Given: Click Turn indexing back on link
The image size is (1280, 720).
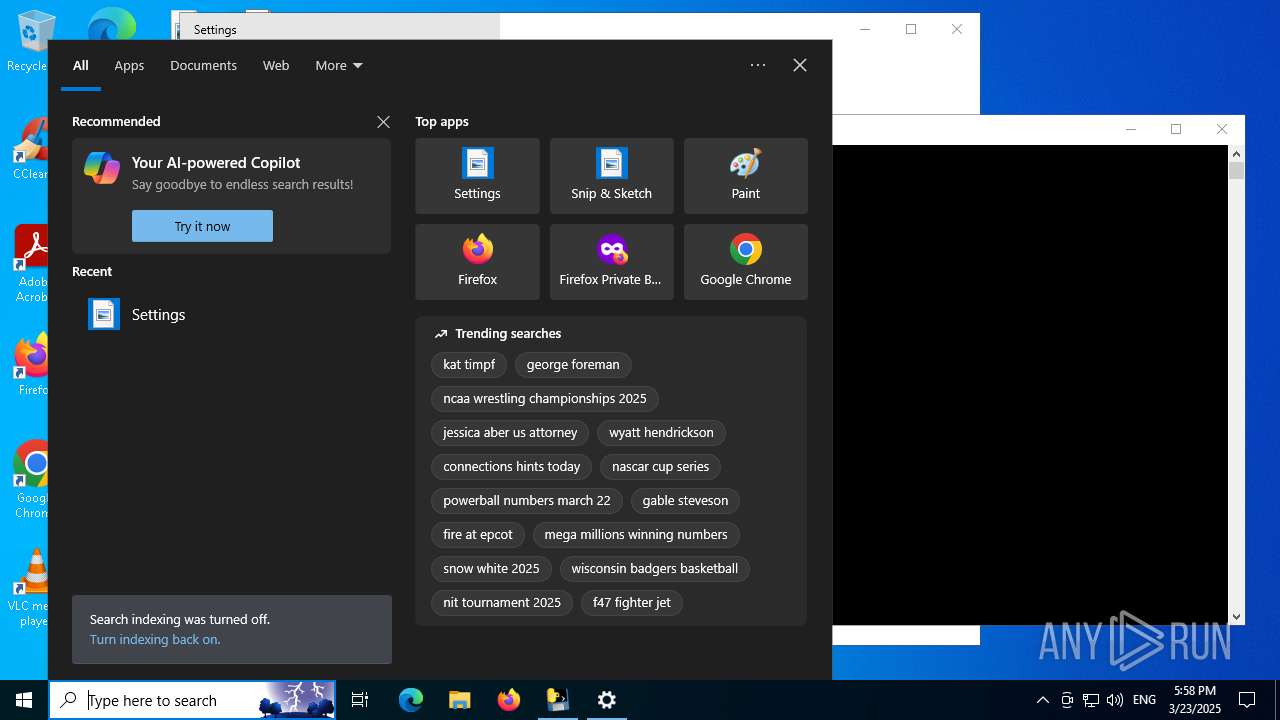Looking at the screenshot, I should click(x=155, y=639).
